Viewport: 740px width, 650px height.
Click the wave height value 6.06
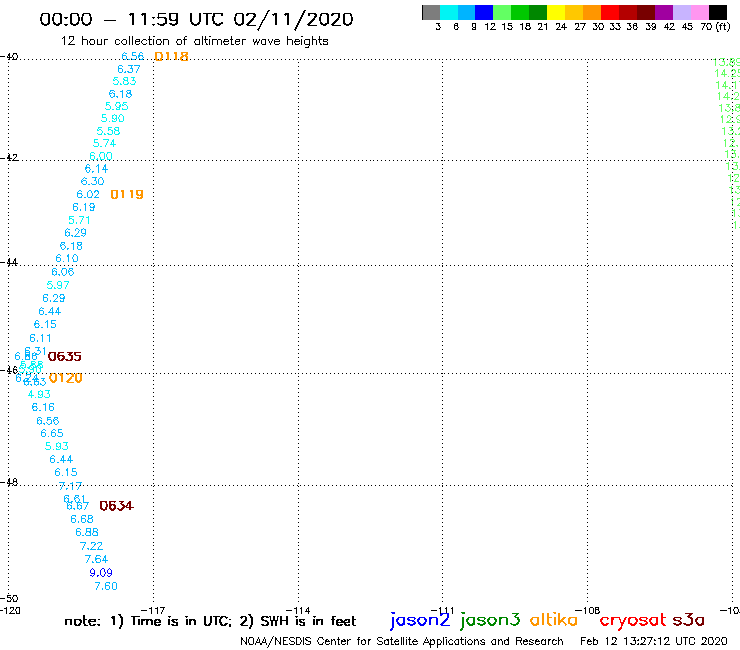[x=63, y=272]
